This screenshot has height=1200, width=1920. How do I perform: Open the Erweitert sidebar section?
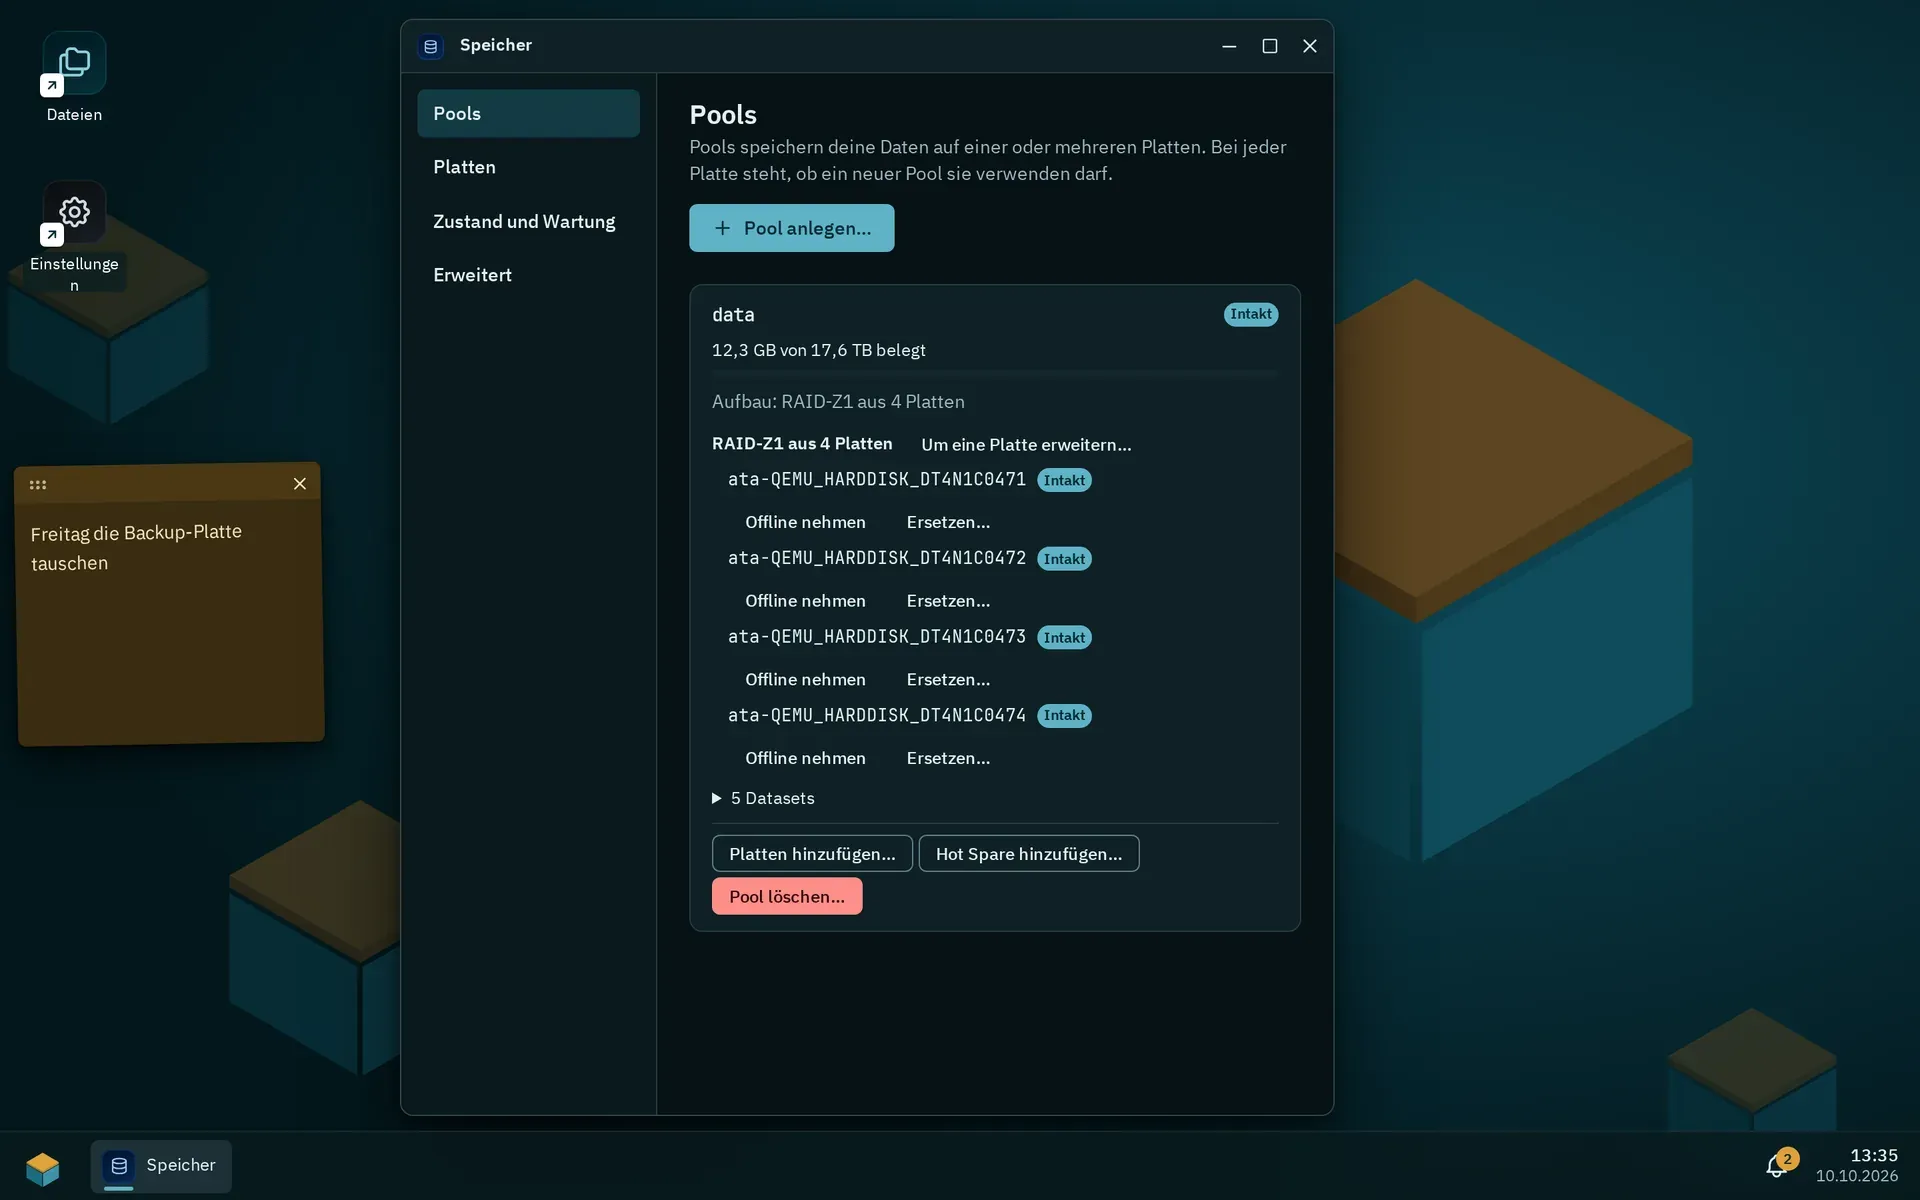528,275
